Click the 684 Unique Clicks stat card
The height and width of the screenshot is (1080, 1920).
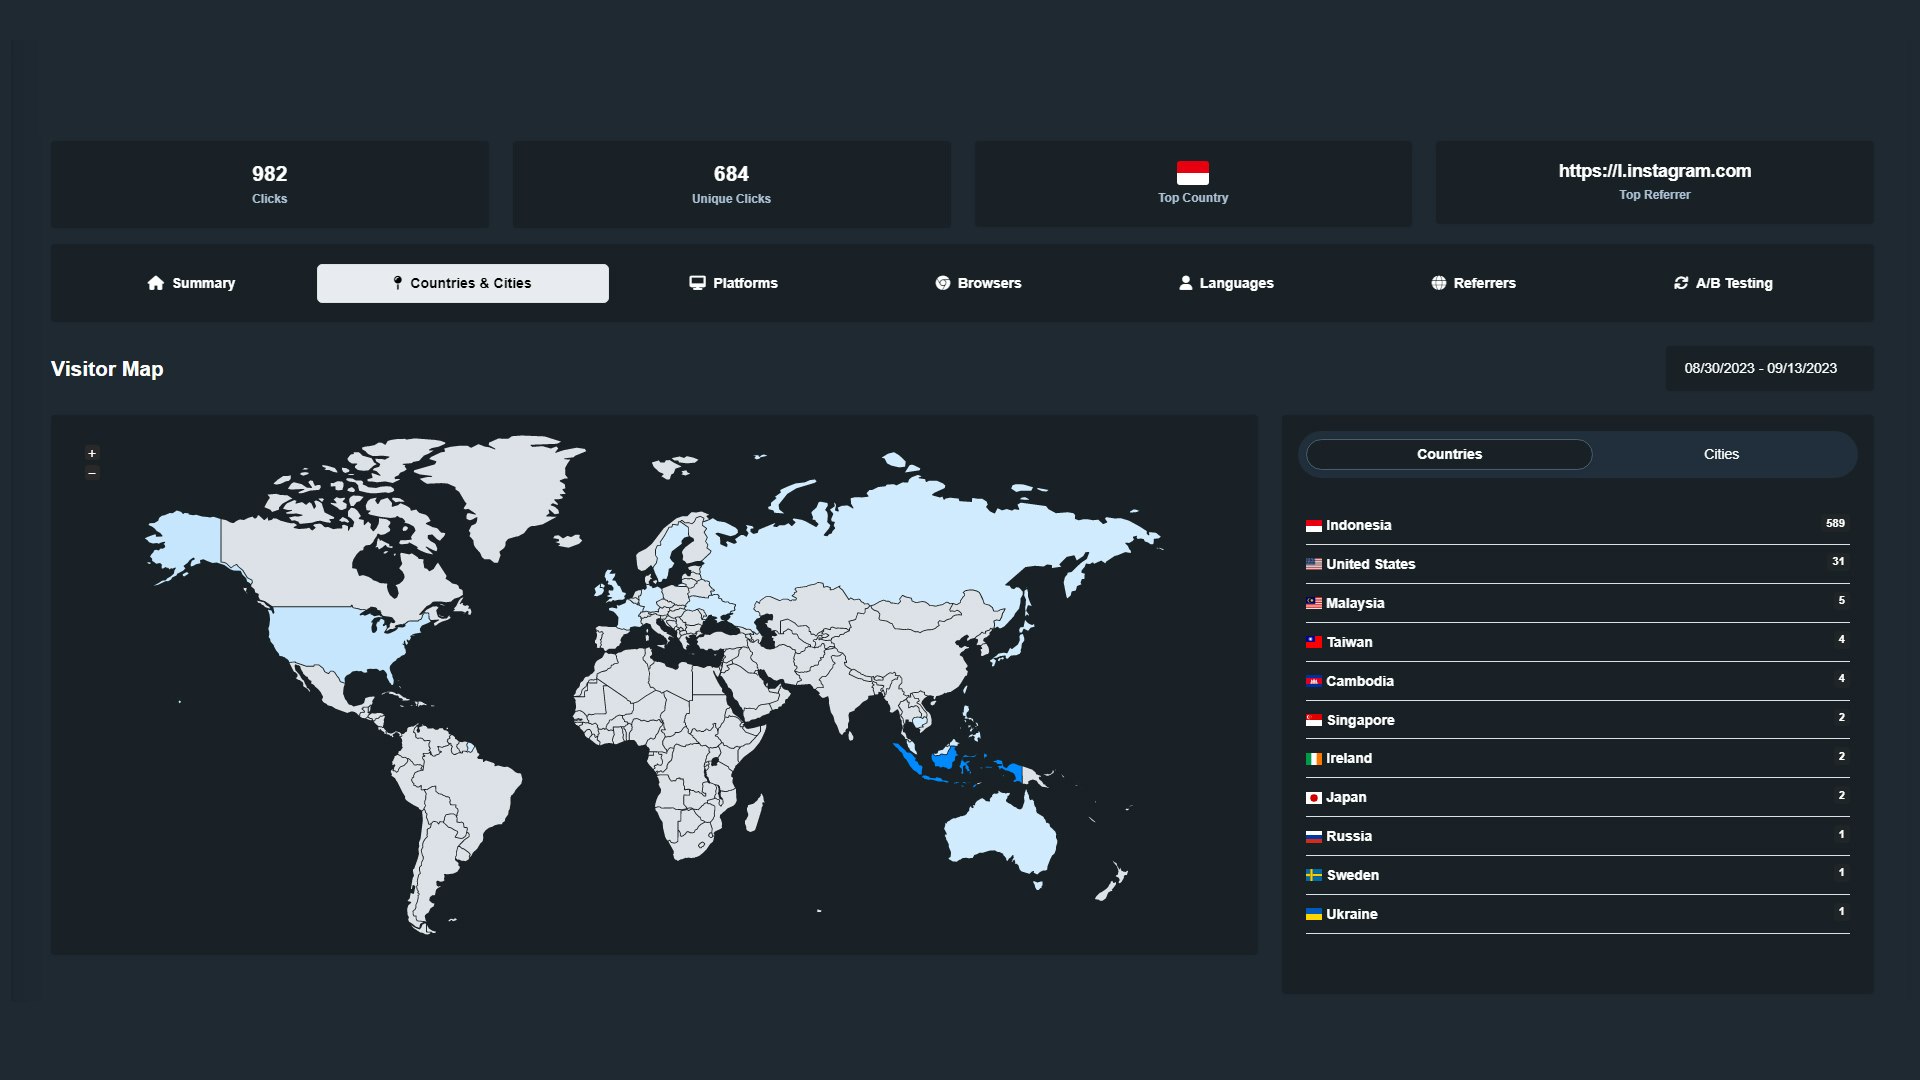(x=731, y=184)
